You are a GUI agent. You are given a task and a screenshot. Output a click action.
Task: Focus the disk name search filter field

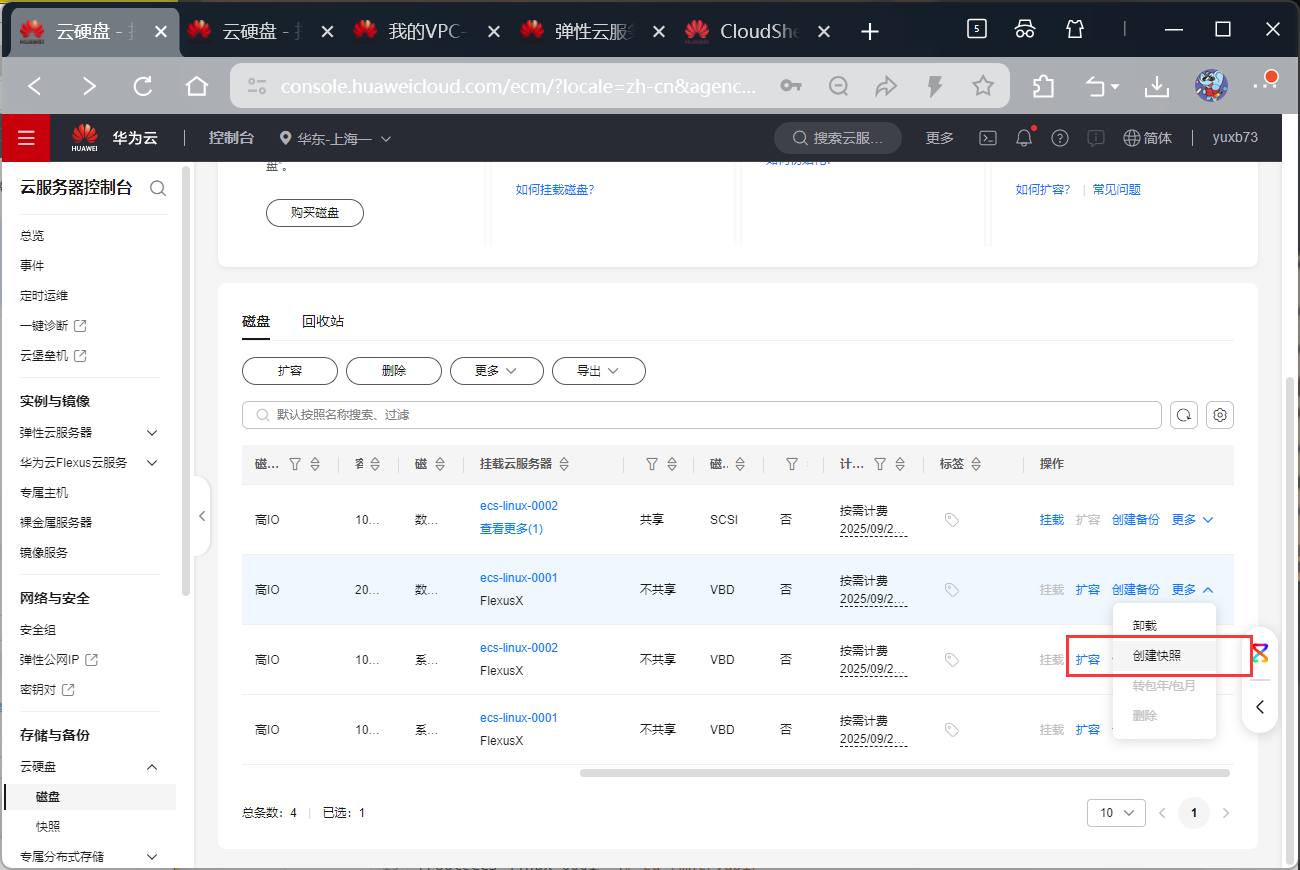(702, 415)
